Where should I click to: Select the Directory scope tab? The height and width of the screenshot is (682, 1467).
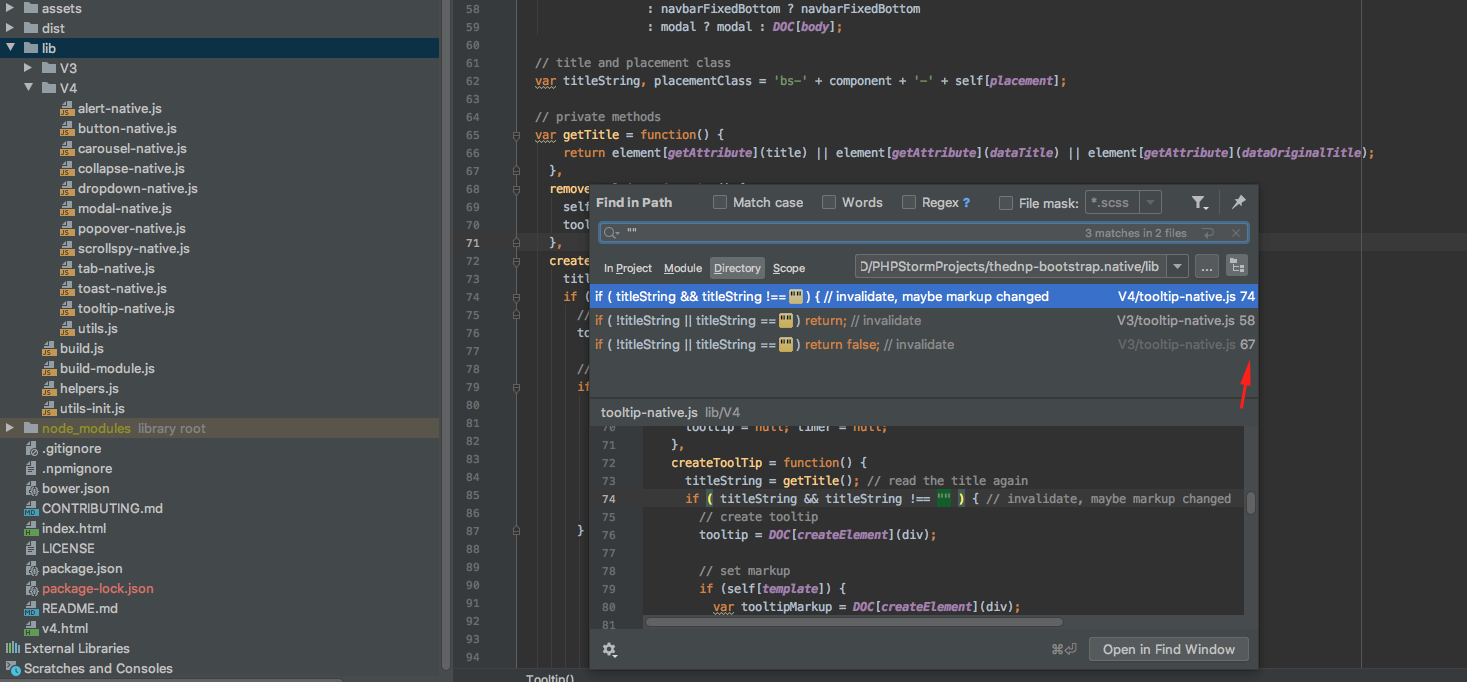(738, 268)
